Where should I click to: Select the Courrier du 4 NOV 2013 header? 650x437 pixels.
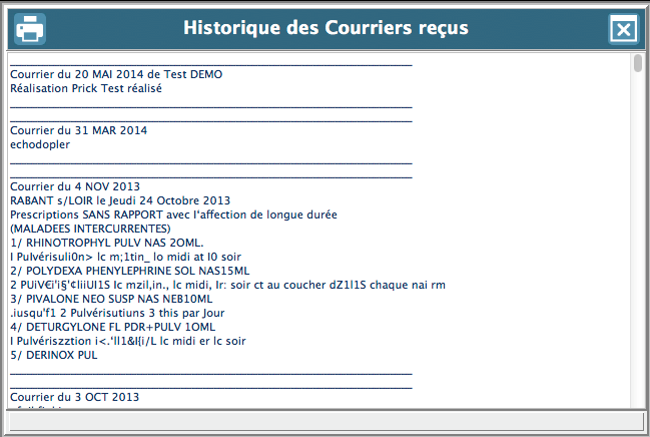[75, 186]
